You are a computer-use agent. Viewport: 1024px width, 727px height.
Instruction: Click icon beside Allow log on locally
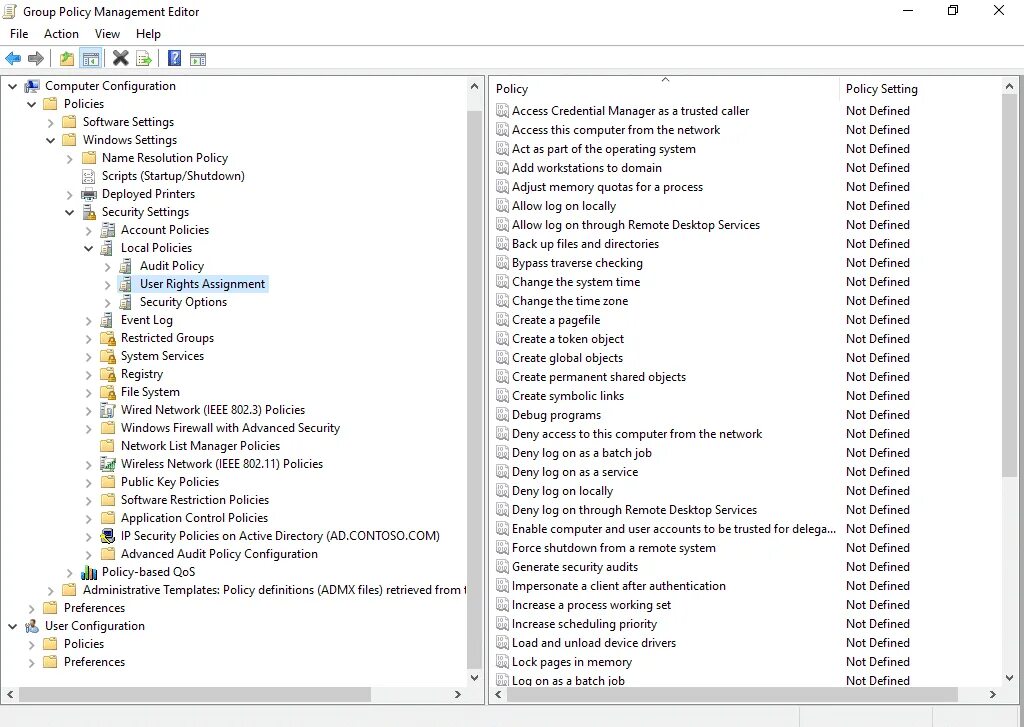502,206
